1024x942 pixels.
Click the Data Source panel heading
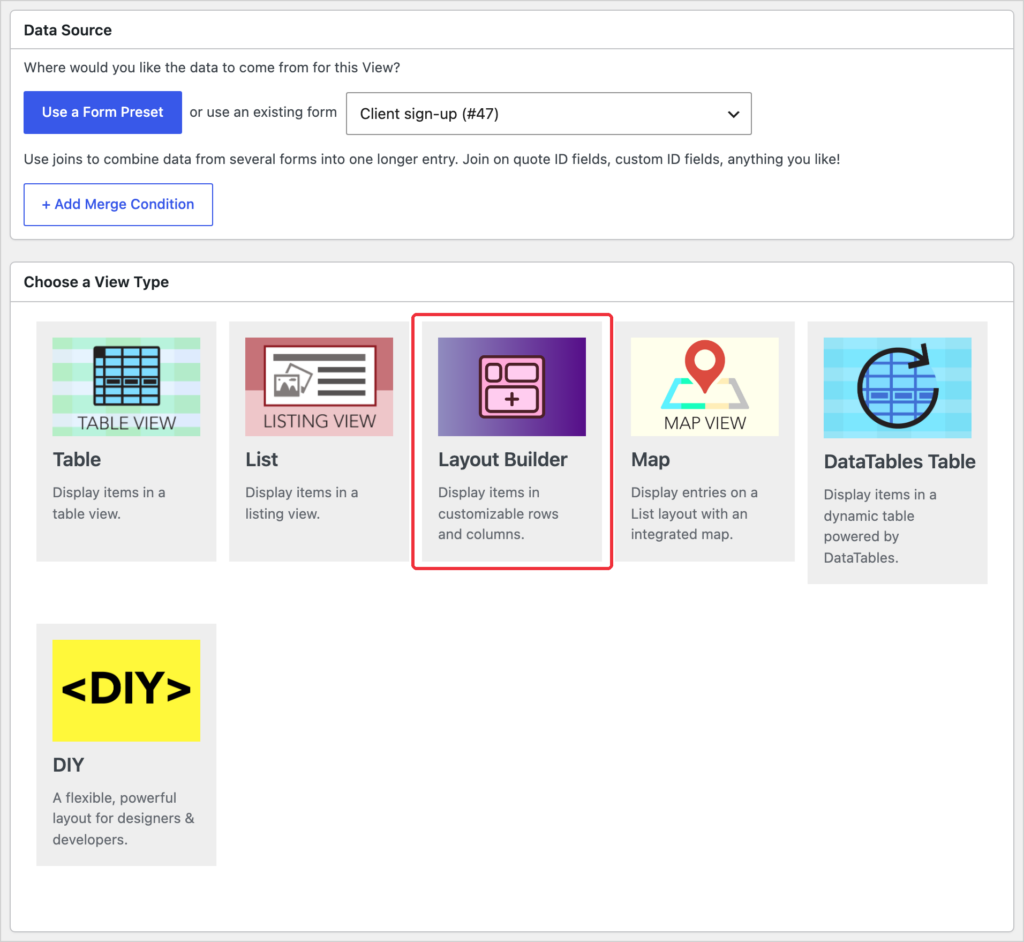click(x=68, y=30)
